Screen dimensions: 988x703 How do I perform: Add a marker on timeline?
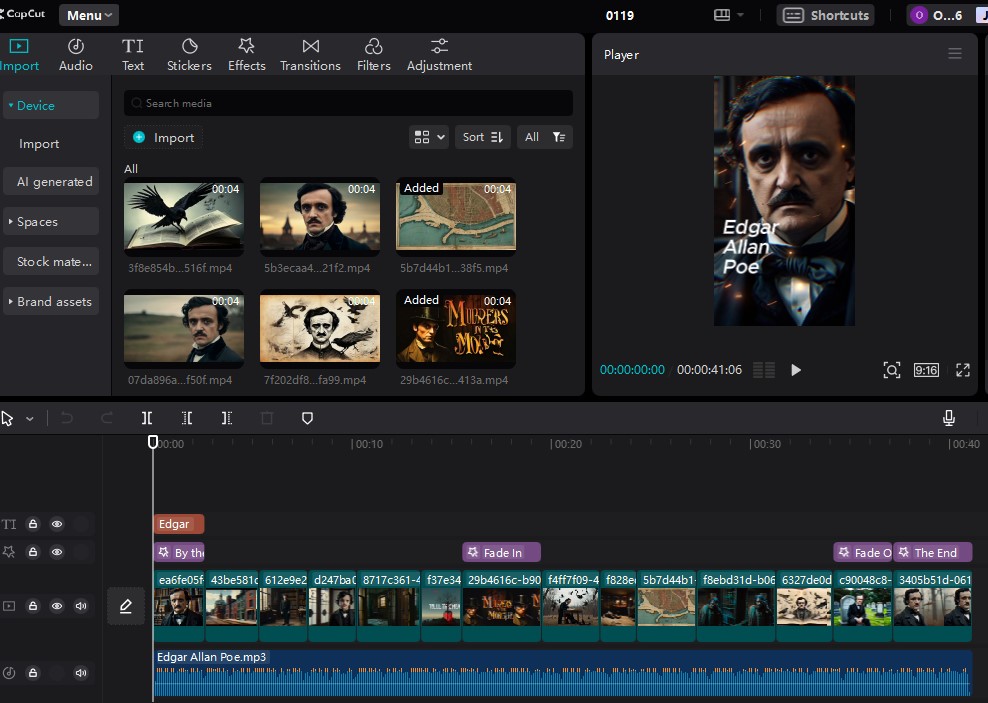pos(307,418)
